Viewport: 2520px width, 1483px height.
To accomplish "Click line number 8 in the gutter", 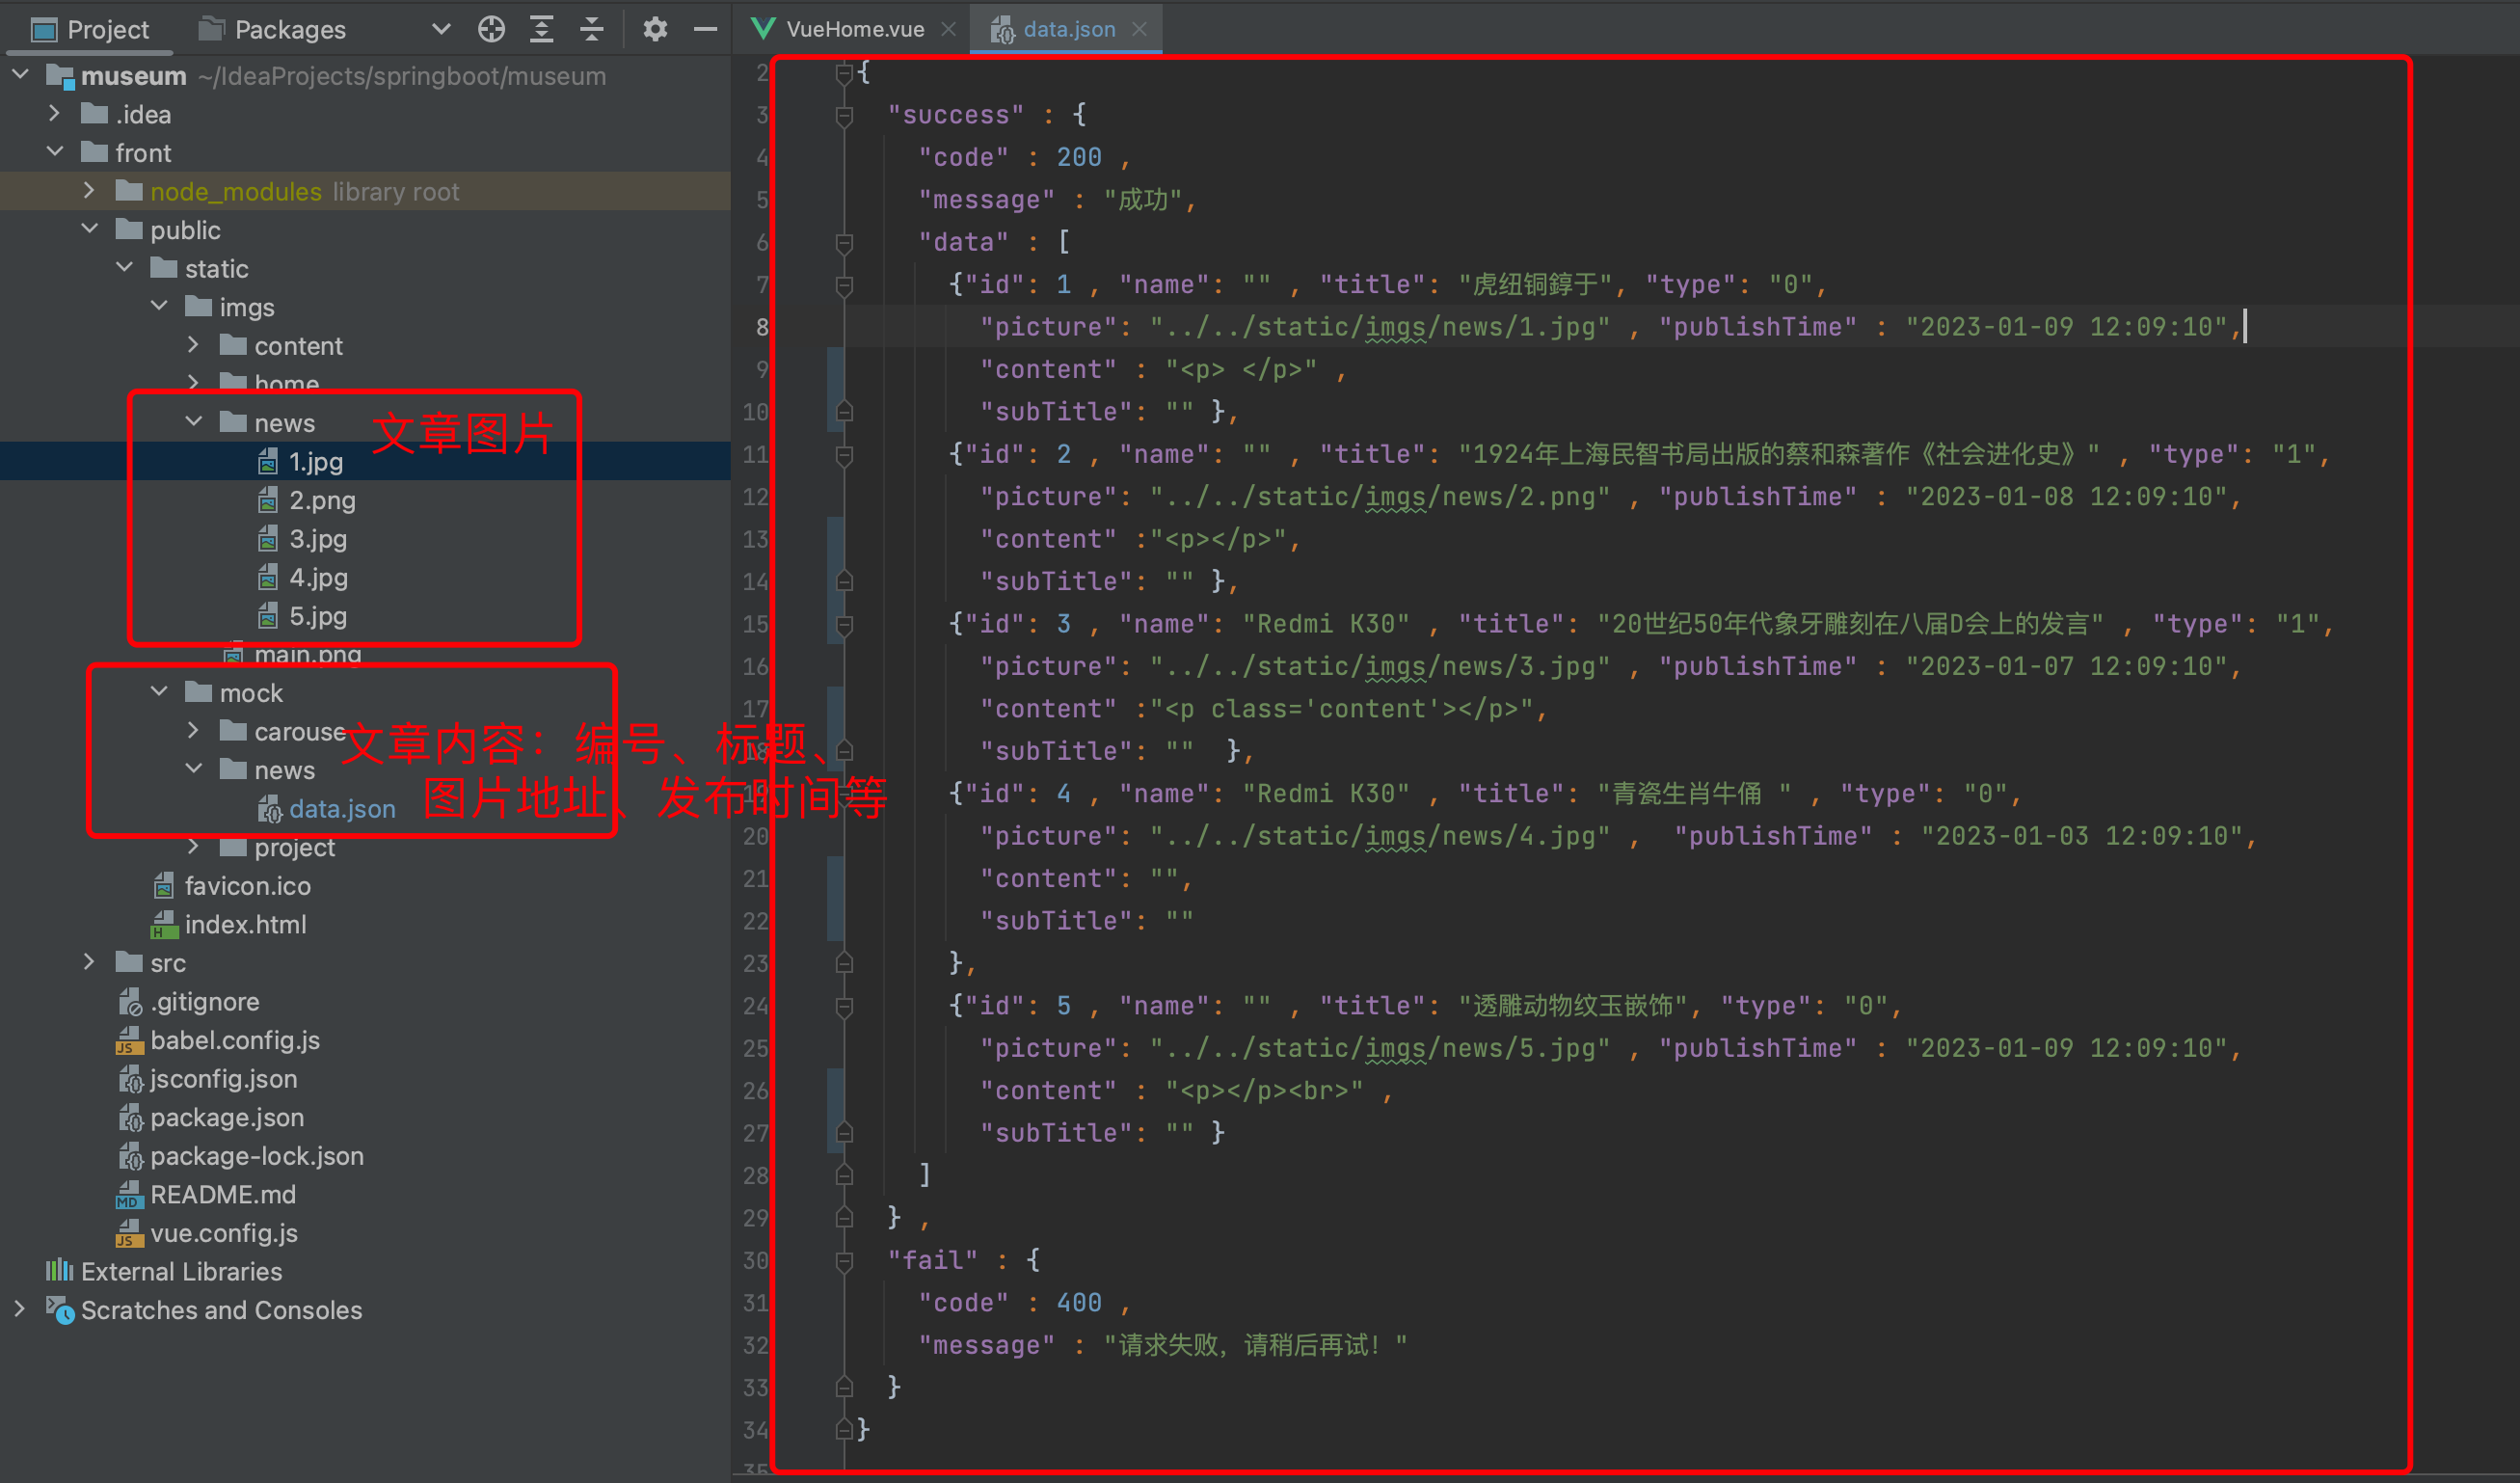I will (x=761, y=327).
